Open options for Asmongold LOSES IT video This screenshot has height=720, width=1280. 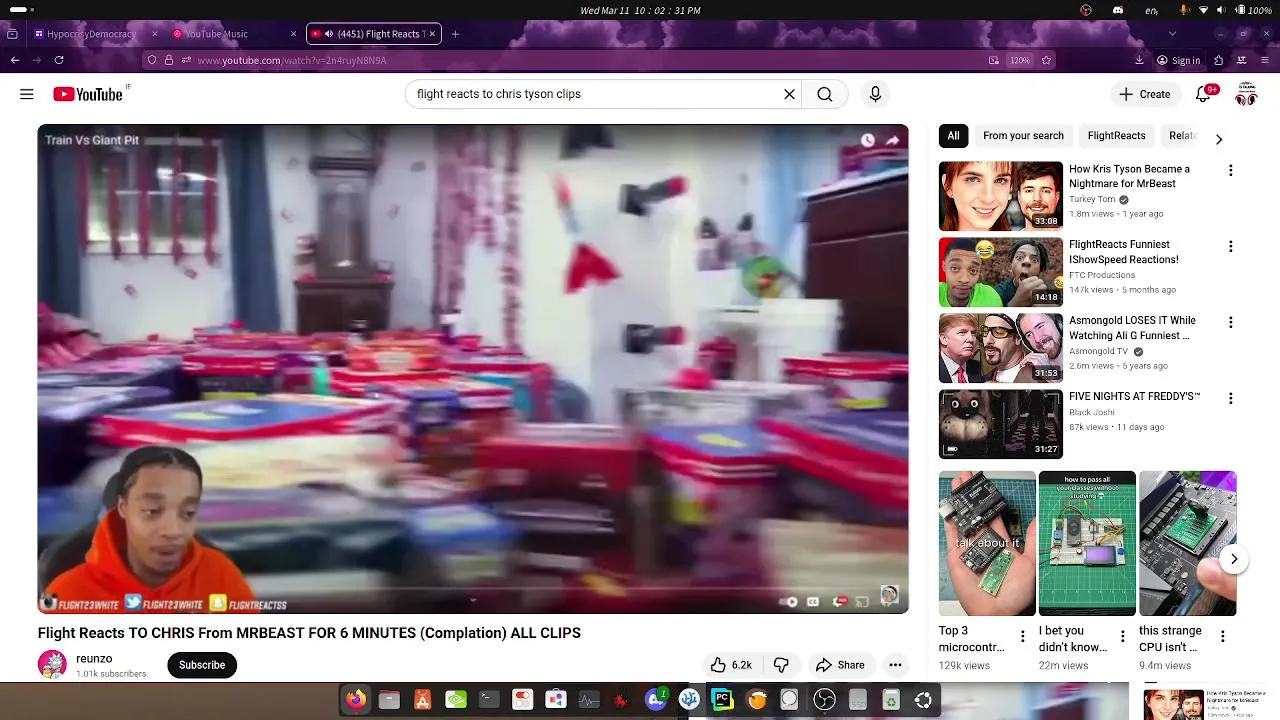[1230, 322]
